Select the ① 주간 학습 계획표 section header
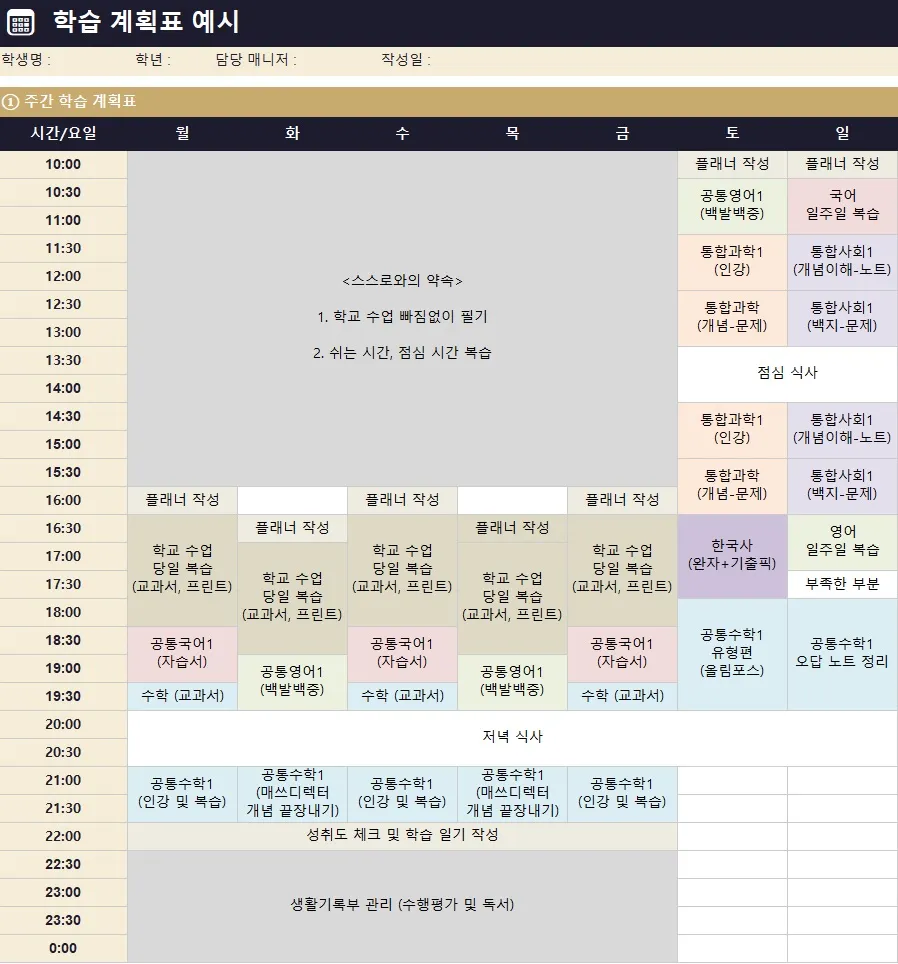 449,101
